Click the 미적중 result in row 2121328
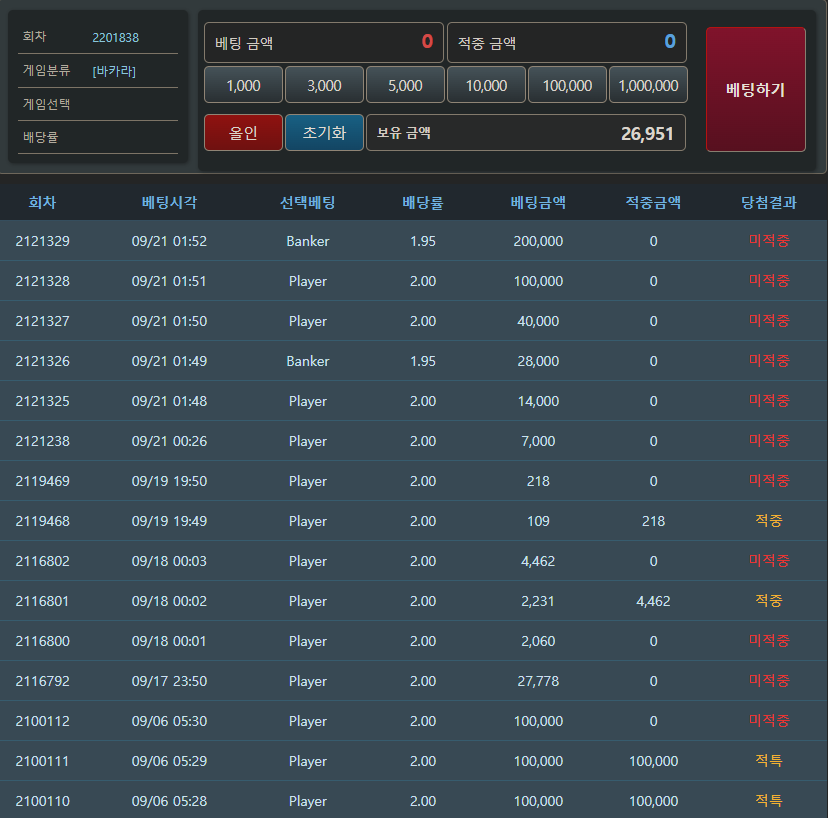 pyautogui.click(x=769, y=280)
